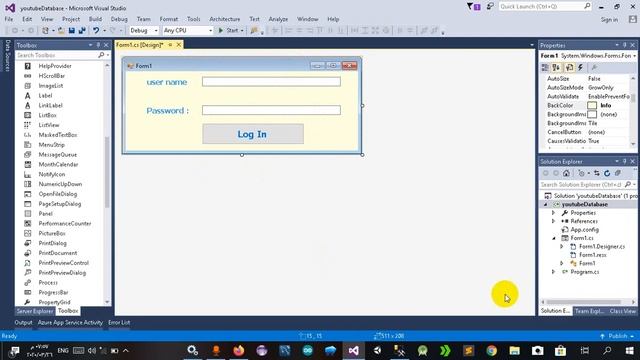Open the Analyze menu
The image size is (640, 360).
click(x=278, y=19)
